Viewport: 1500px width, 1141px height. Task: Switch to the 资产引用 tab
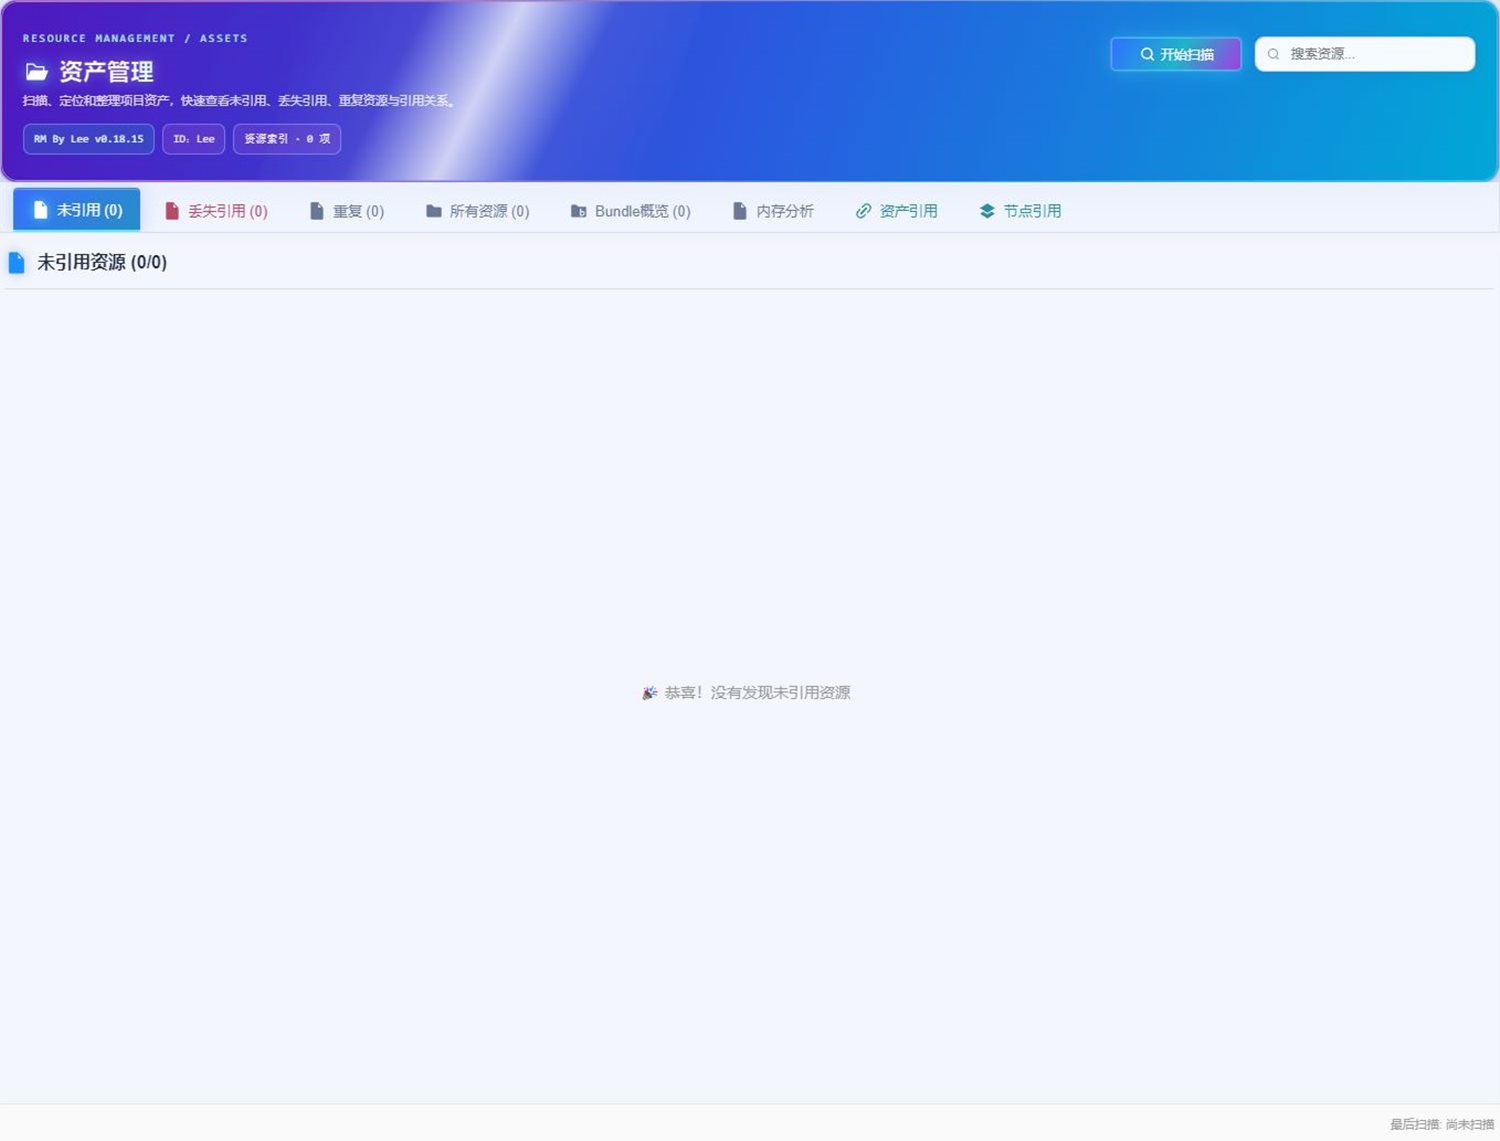(897, 211)
